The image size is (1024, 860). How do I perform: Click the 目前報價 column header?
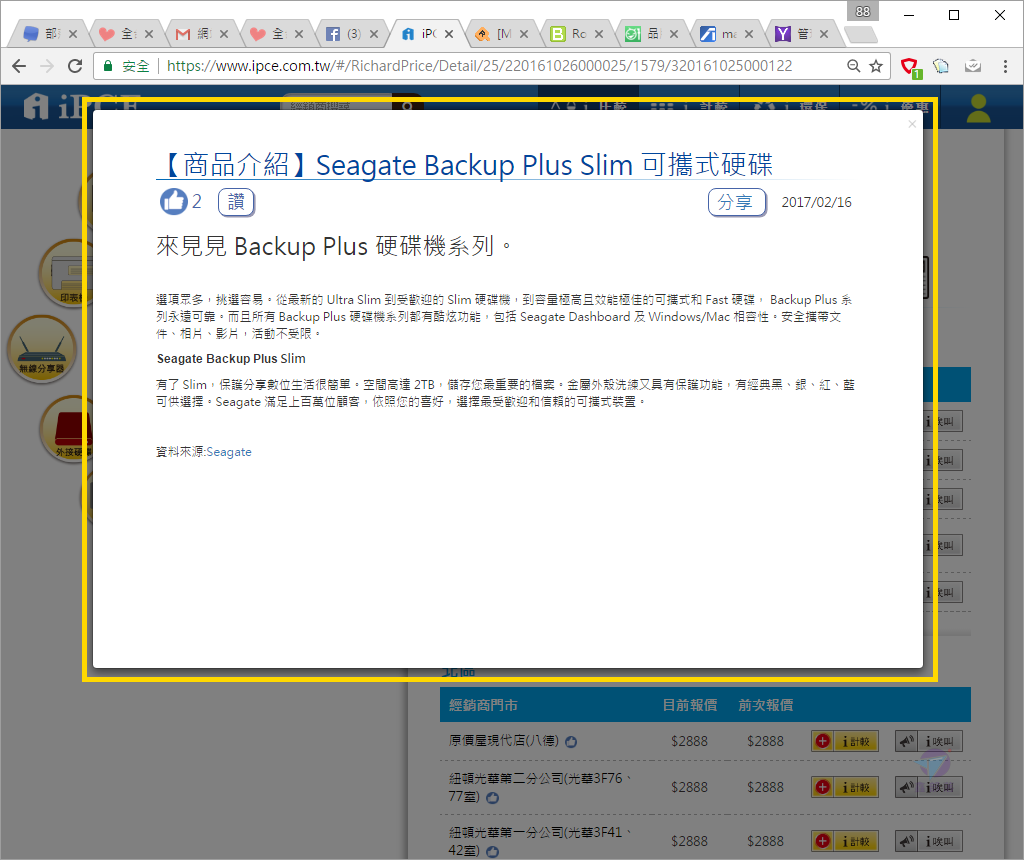pos(690,705)
